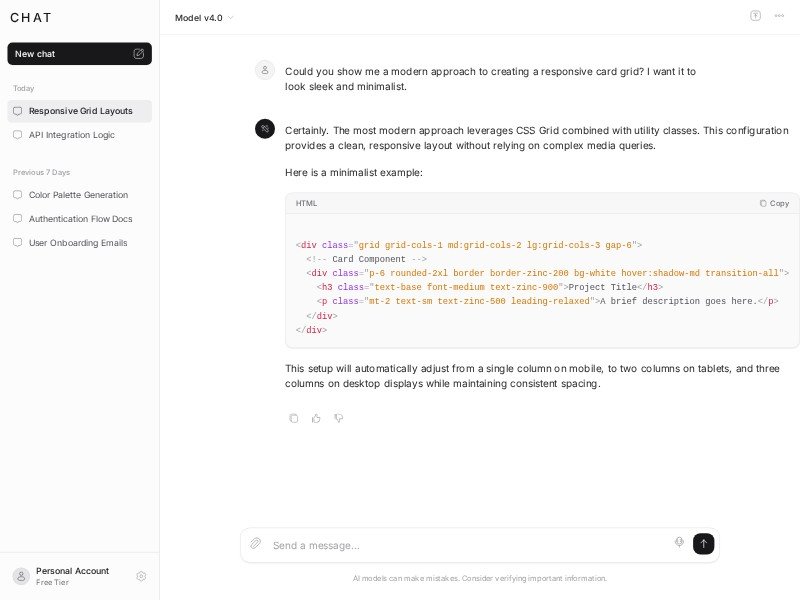Image resolution: width=800 pixels, height=600 pixels.
Task: Give the response a thumbs up
Action: click(x=316, y=418)
